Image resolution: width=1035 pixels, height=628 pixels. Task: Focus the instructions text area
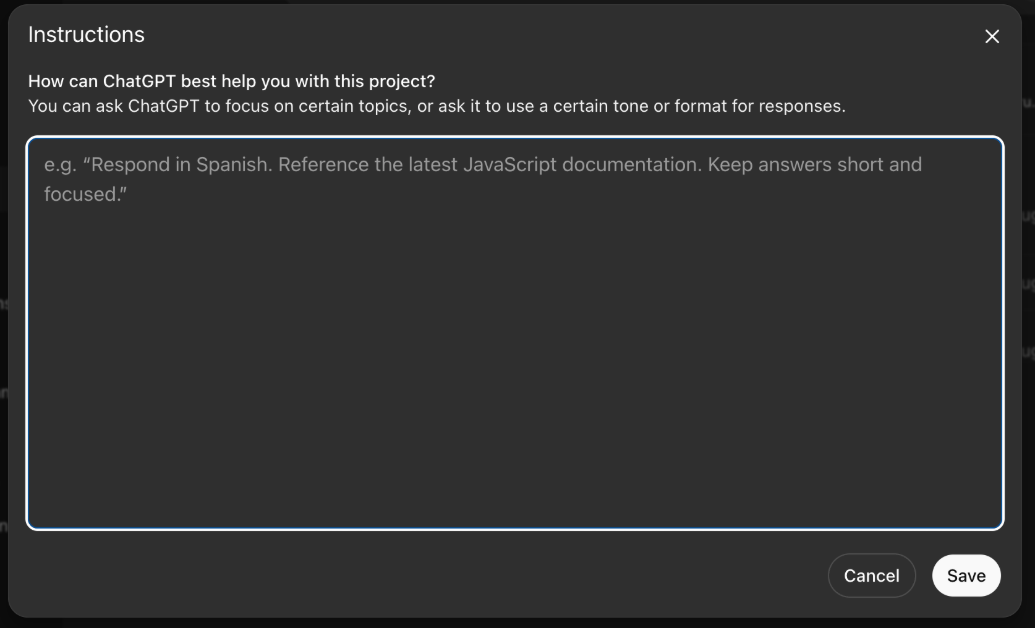click(515, 333)
